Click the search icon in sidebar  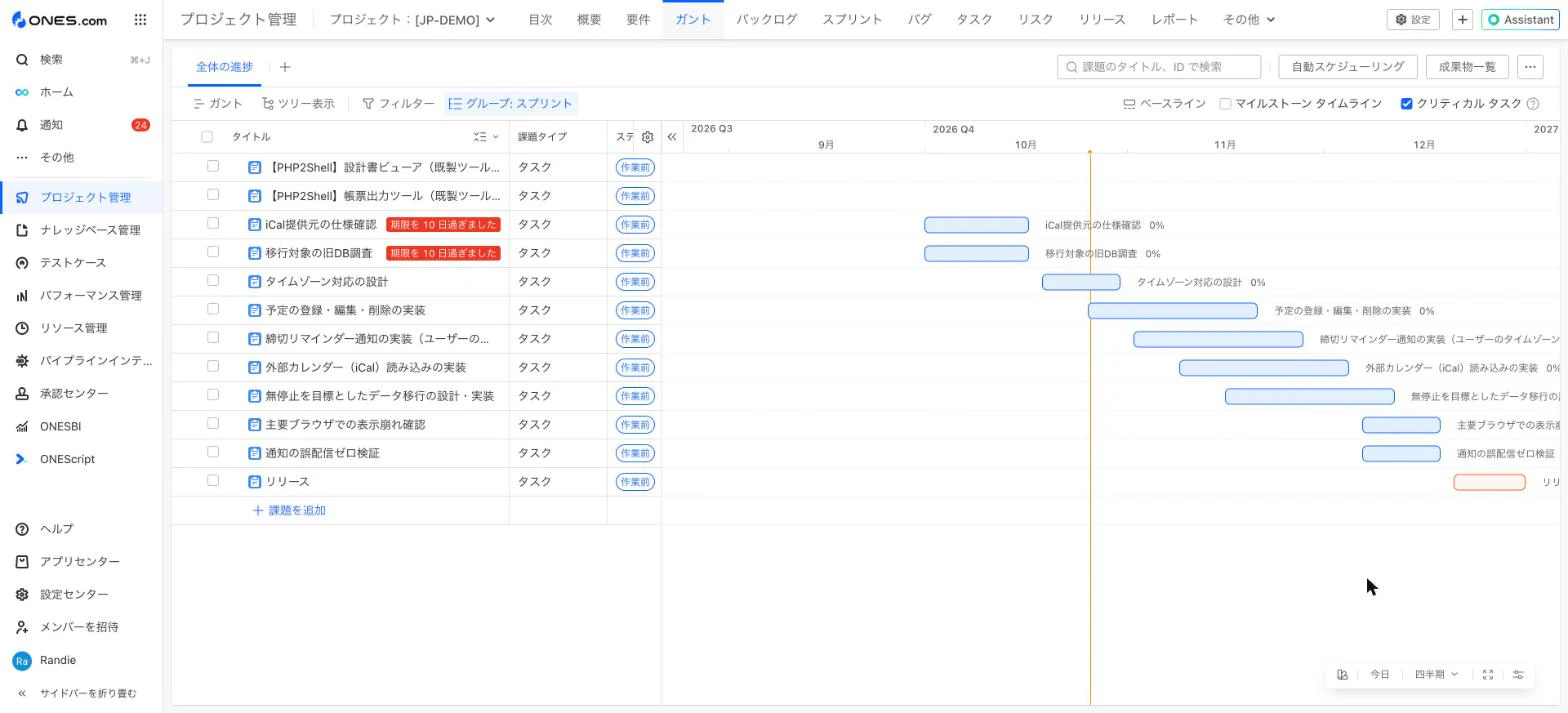22,60
